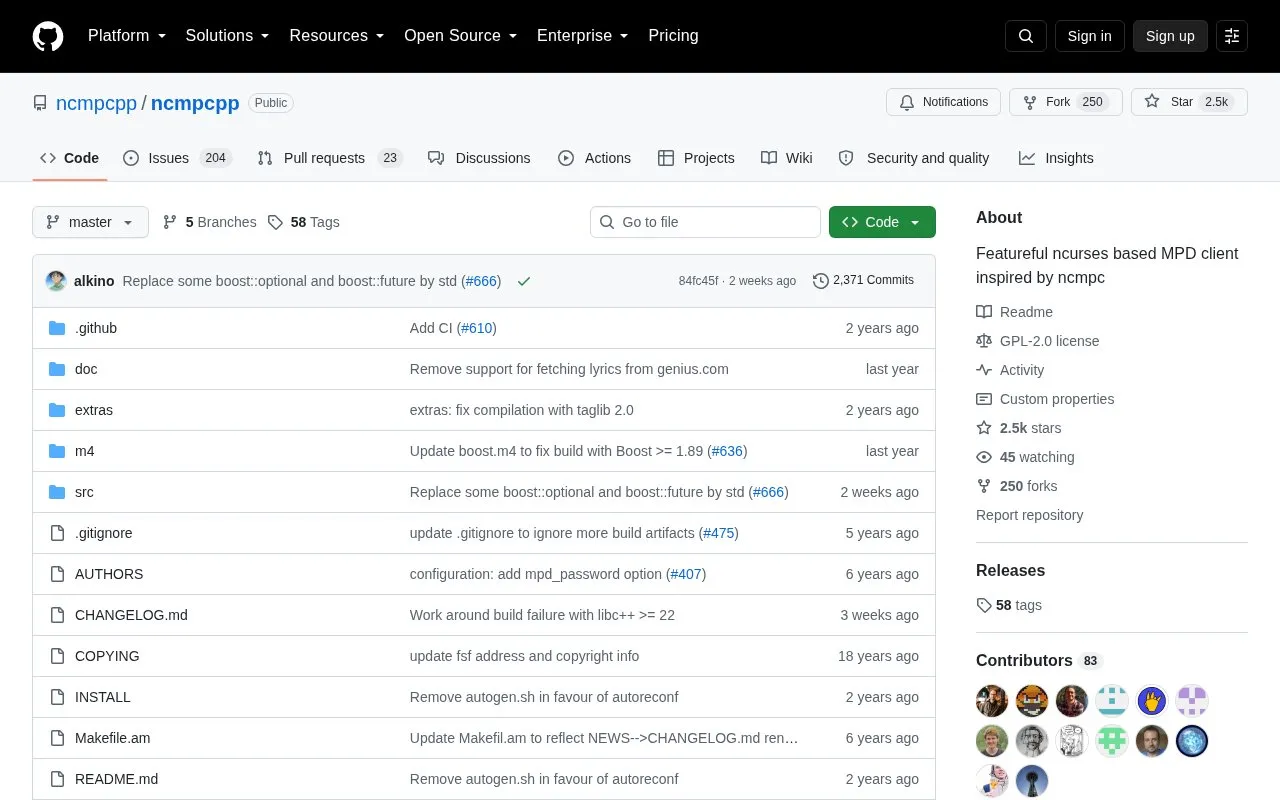
Task: Open the Actions tab
Action: coord(594,158)
